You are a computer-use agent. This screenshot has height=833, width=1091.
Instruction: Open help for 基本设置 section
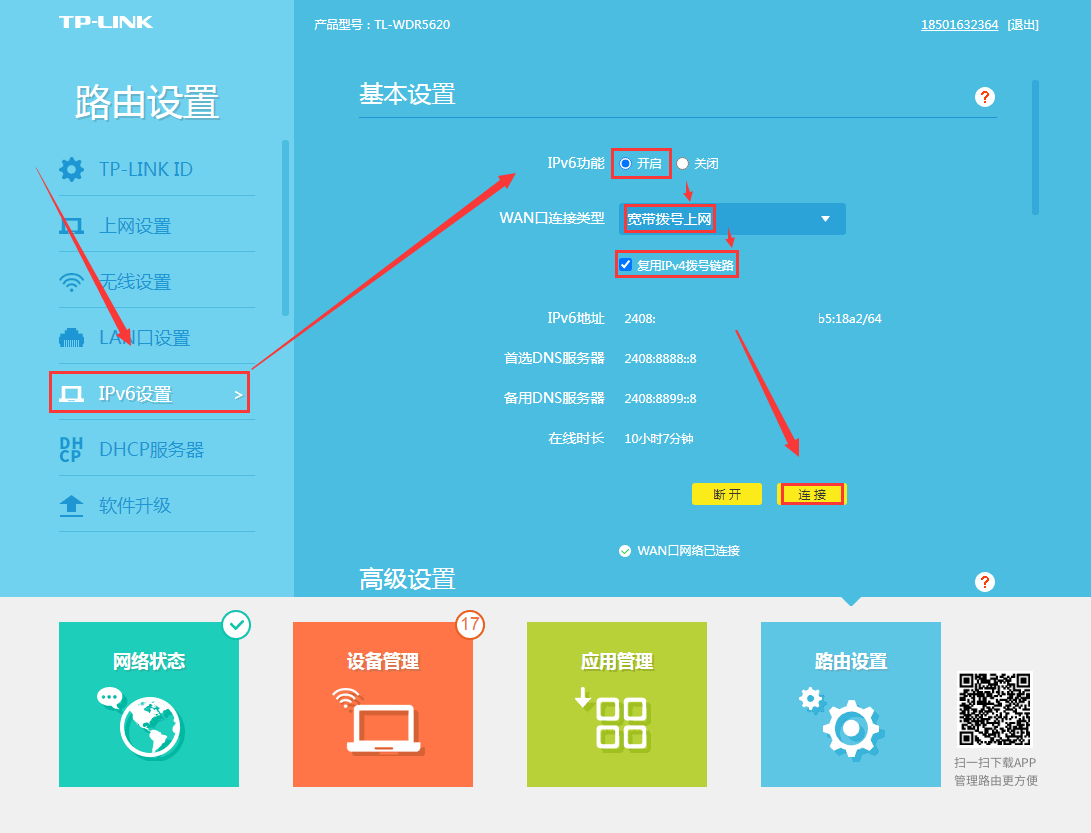point(985,97)
